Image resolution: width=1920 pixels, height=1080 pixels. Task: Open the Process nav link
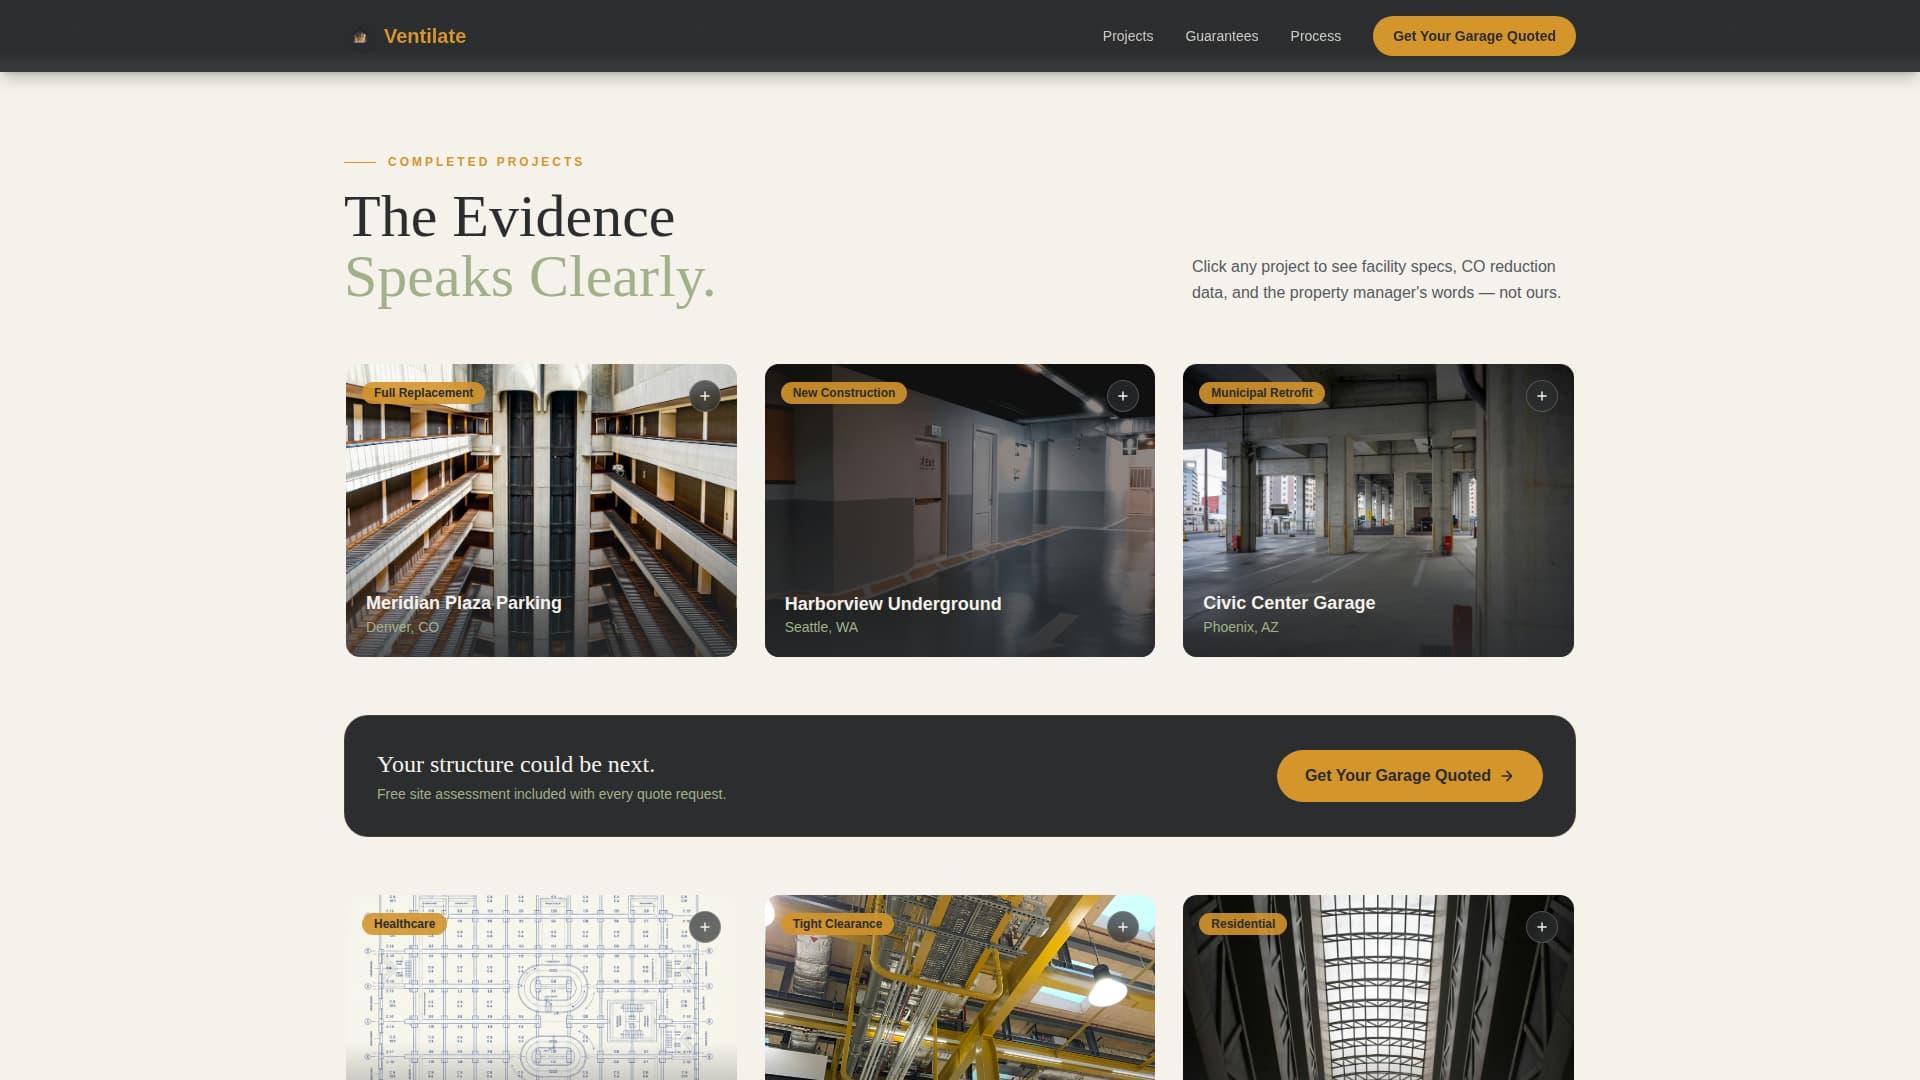1316,36
